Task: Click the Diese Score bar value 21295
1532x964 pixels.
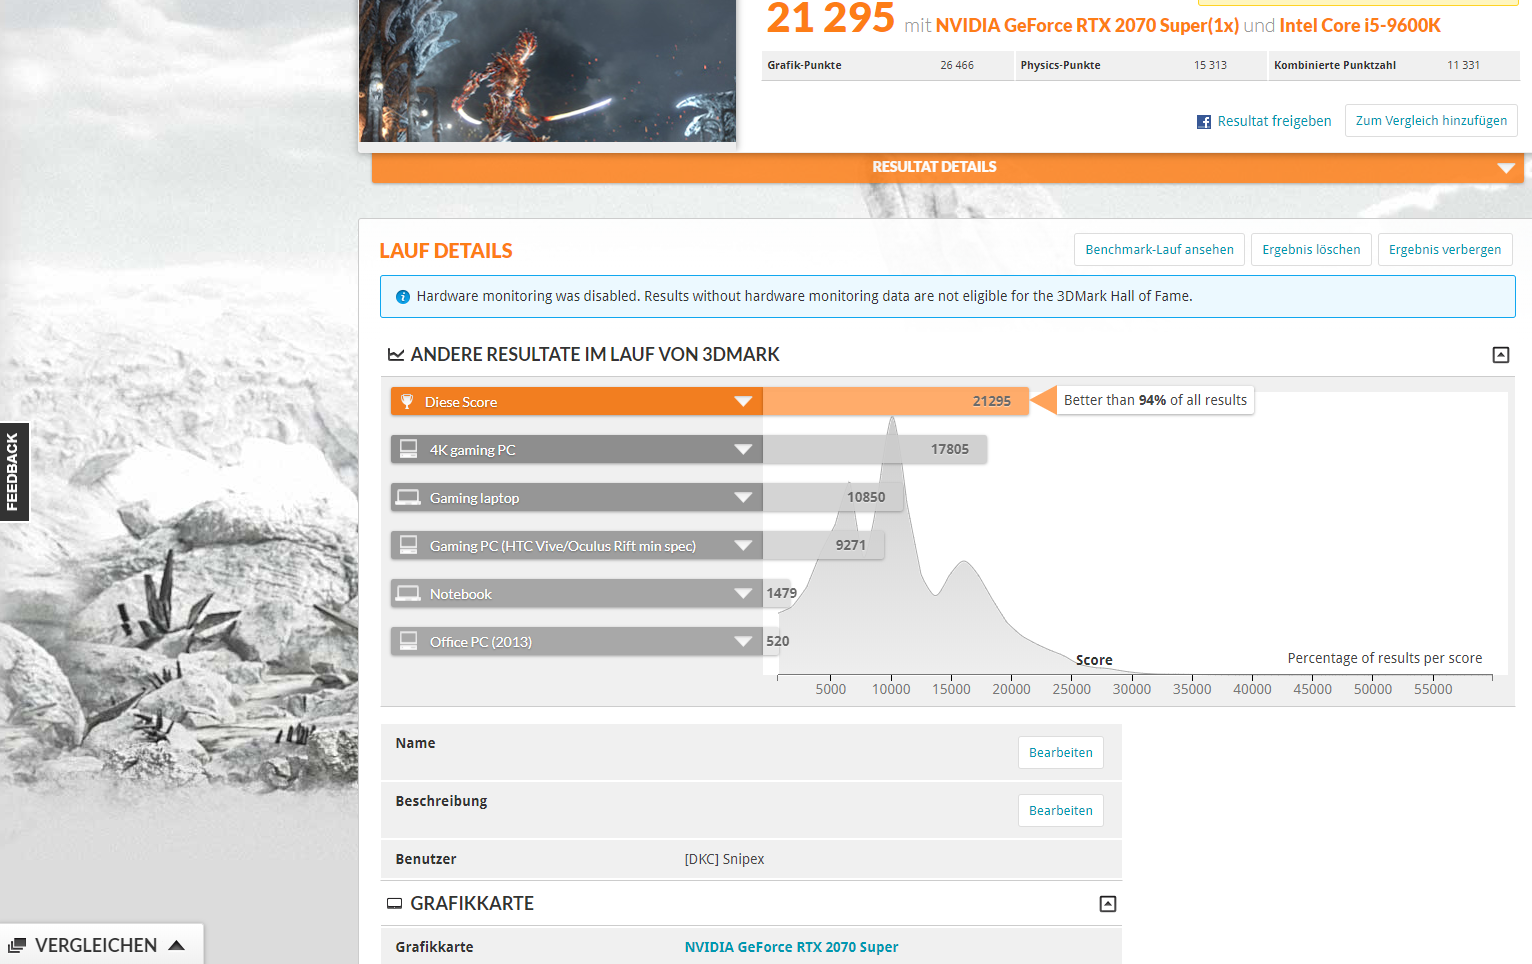Action: click(992, 401)
